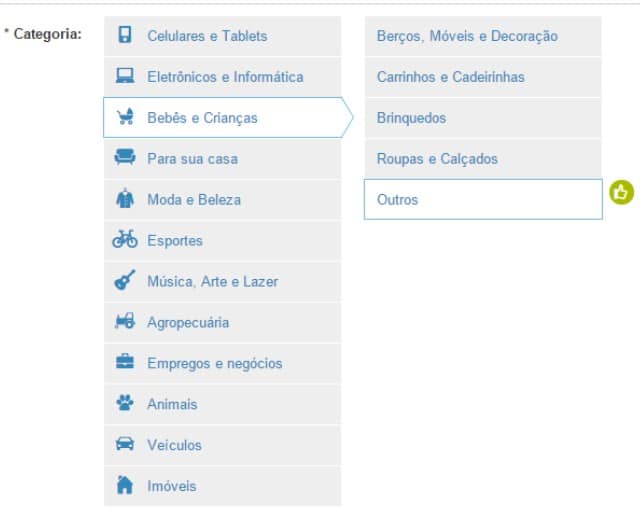
Task: Click the laptop icon for Eletrônicos e Informática
Action: [125, 76]
